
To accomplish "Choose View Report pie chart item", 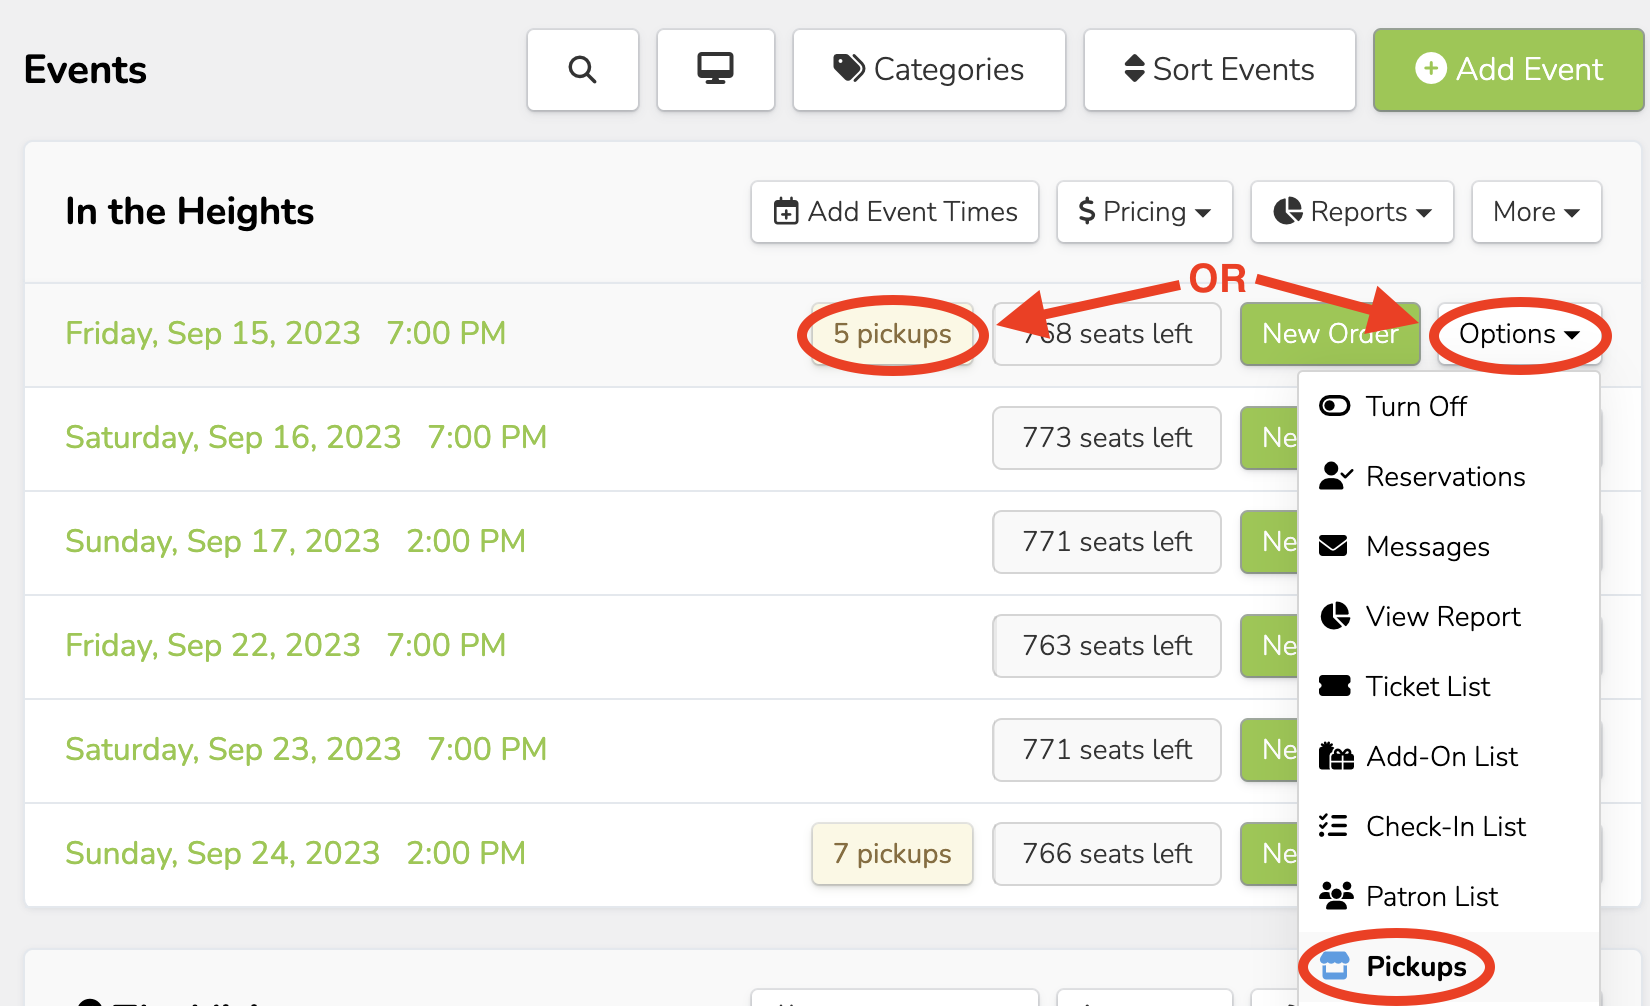I will point(1442,617).
